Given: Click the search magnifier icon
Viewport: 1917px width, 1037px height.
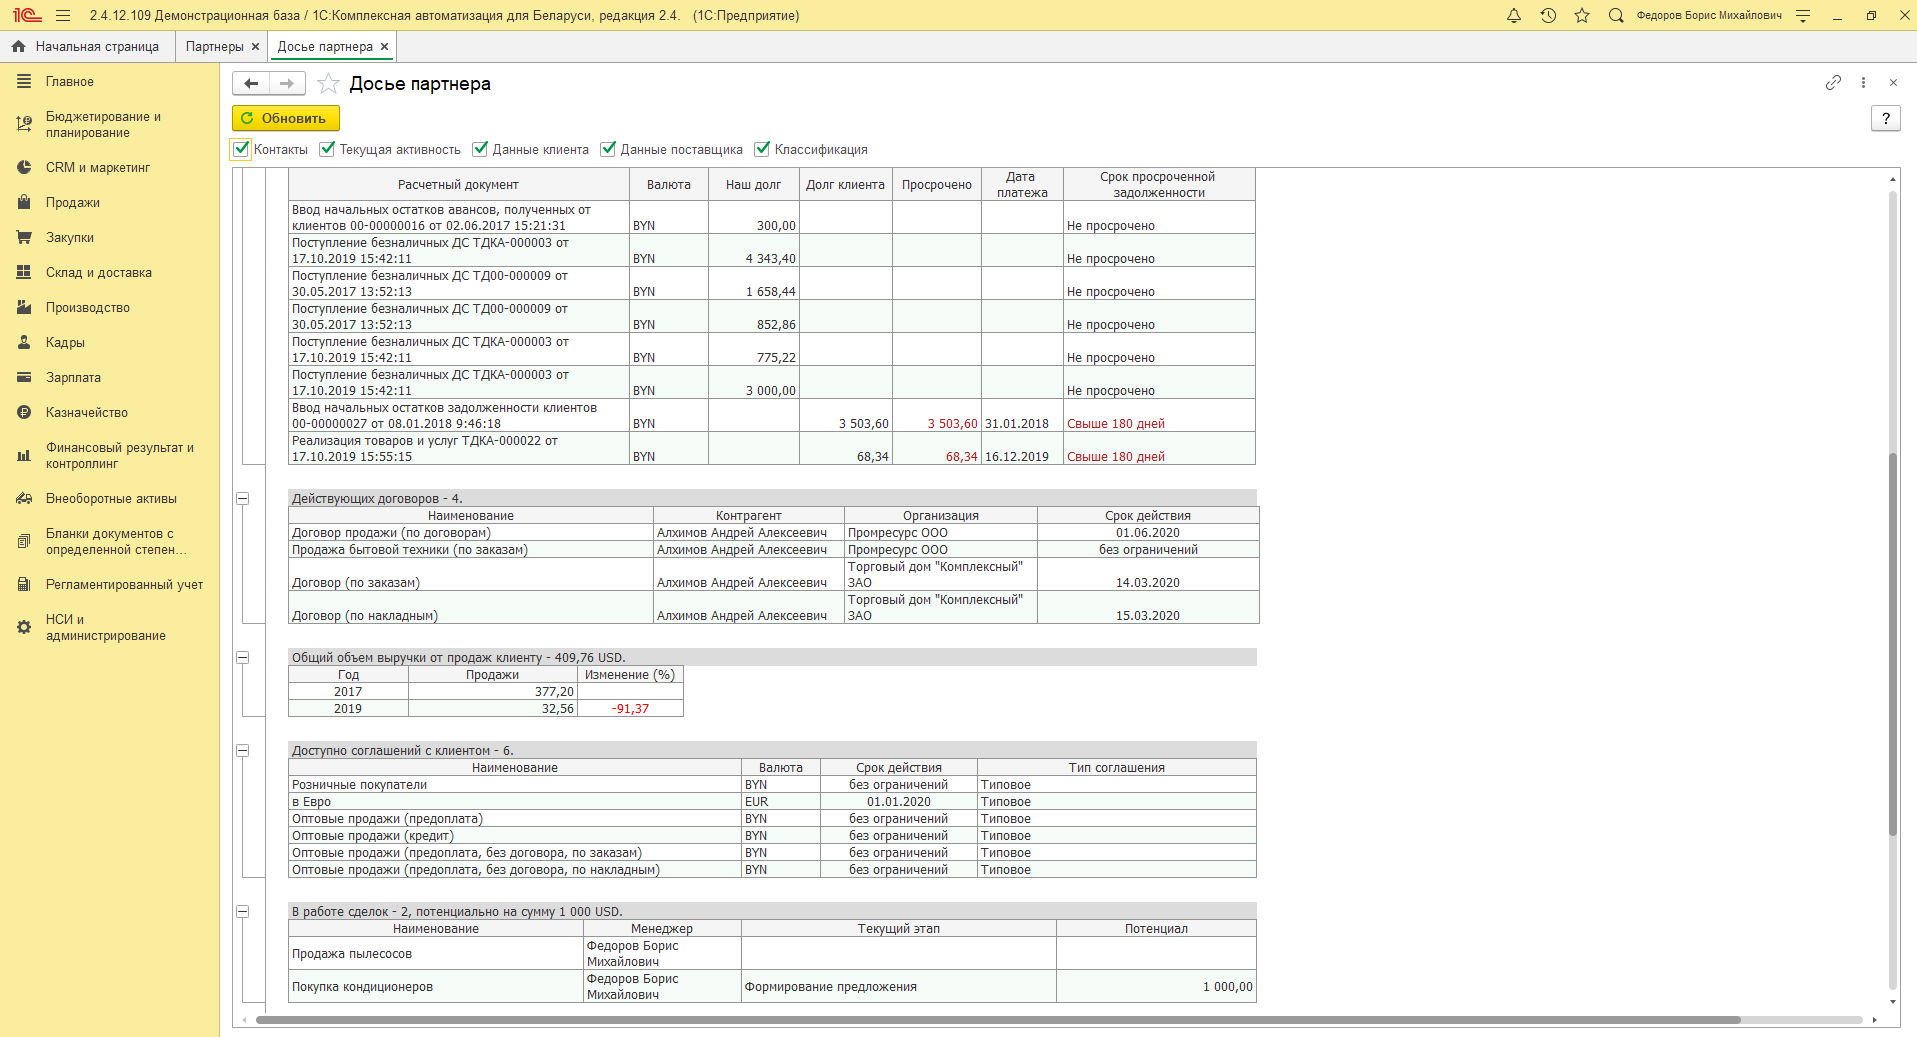Looking at the screenshot, I should (x=1616, y=16).
